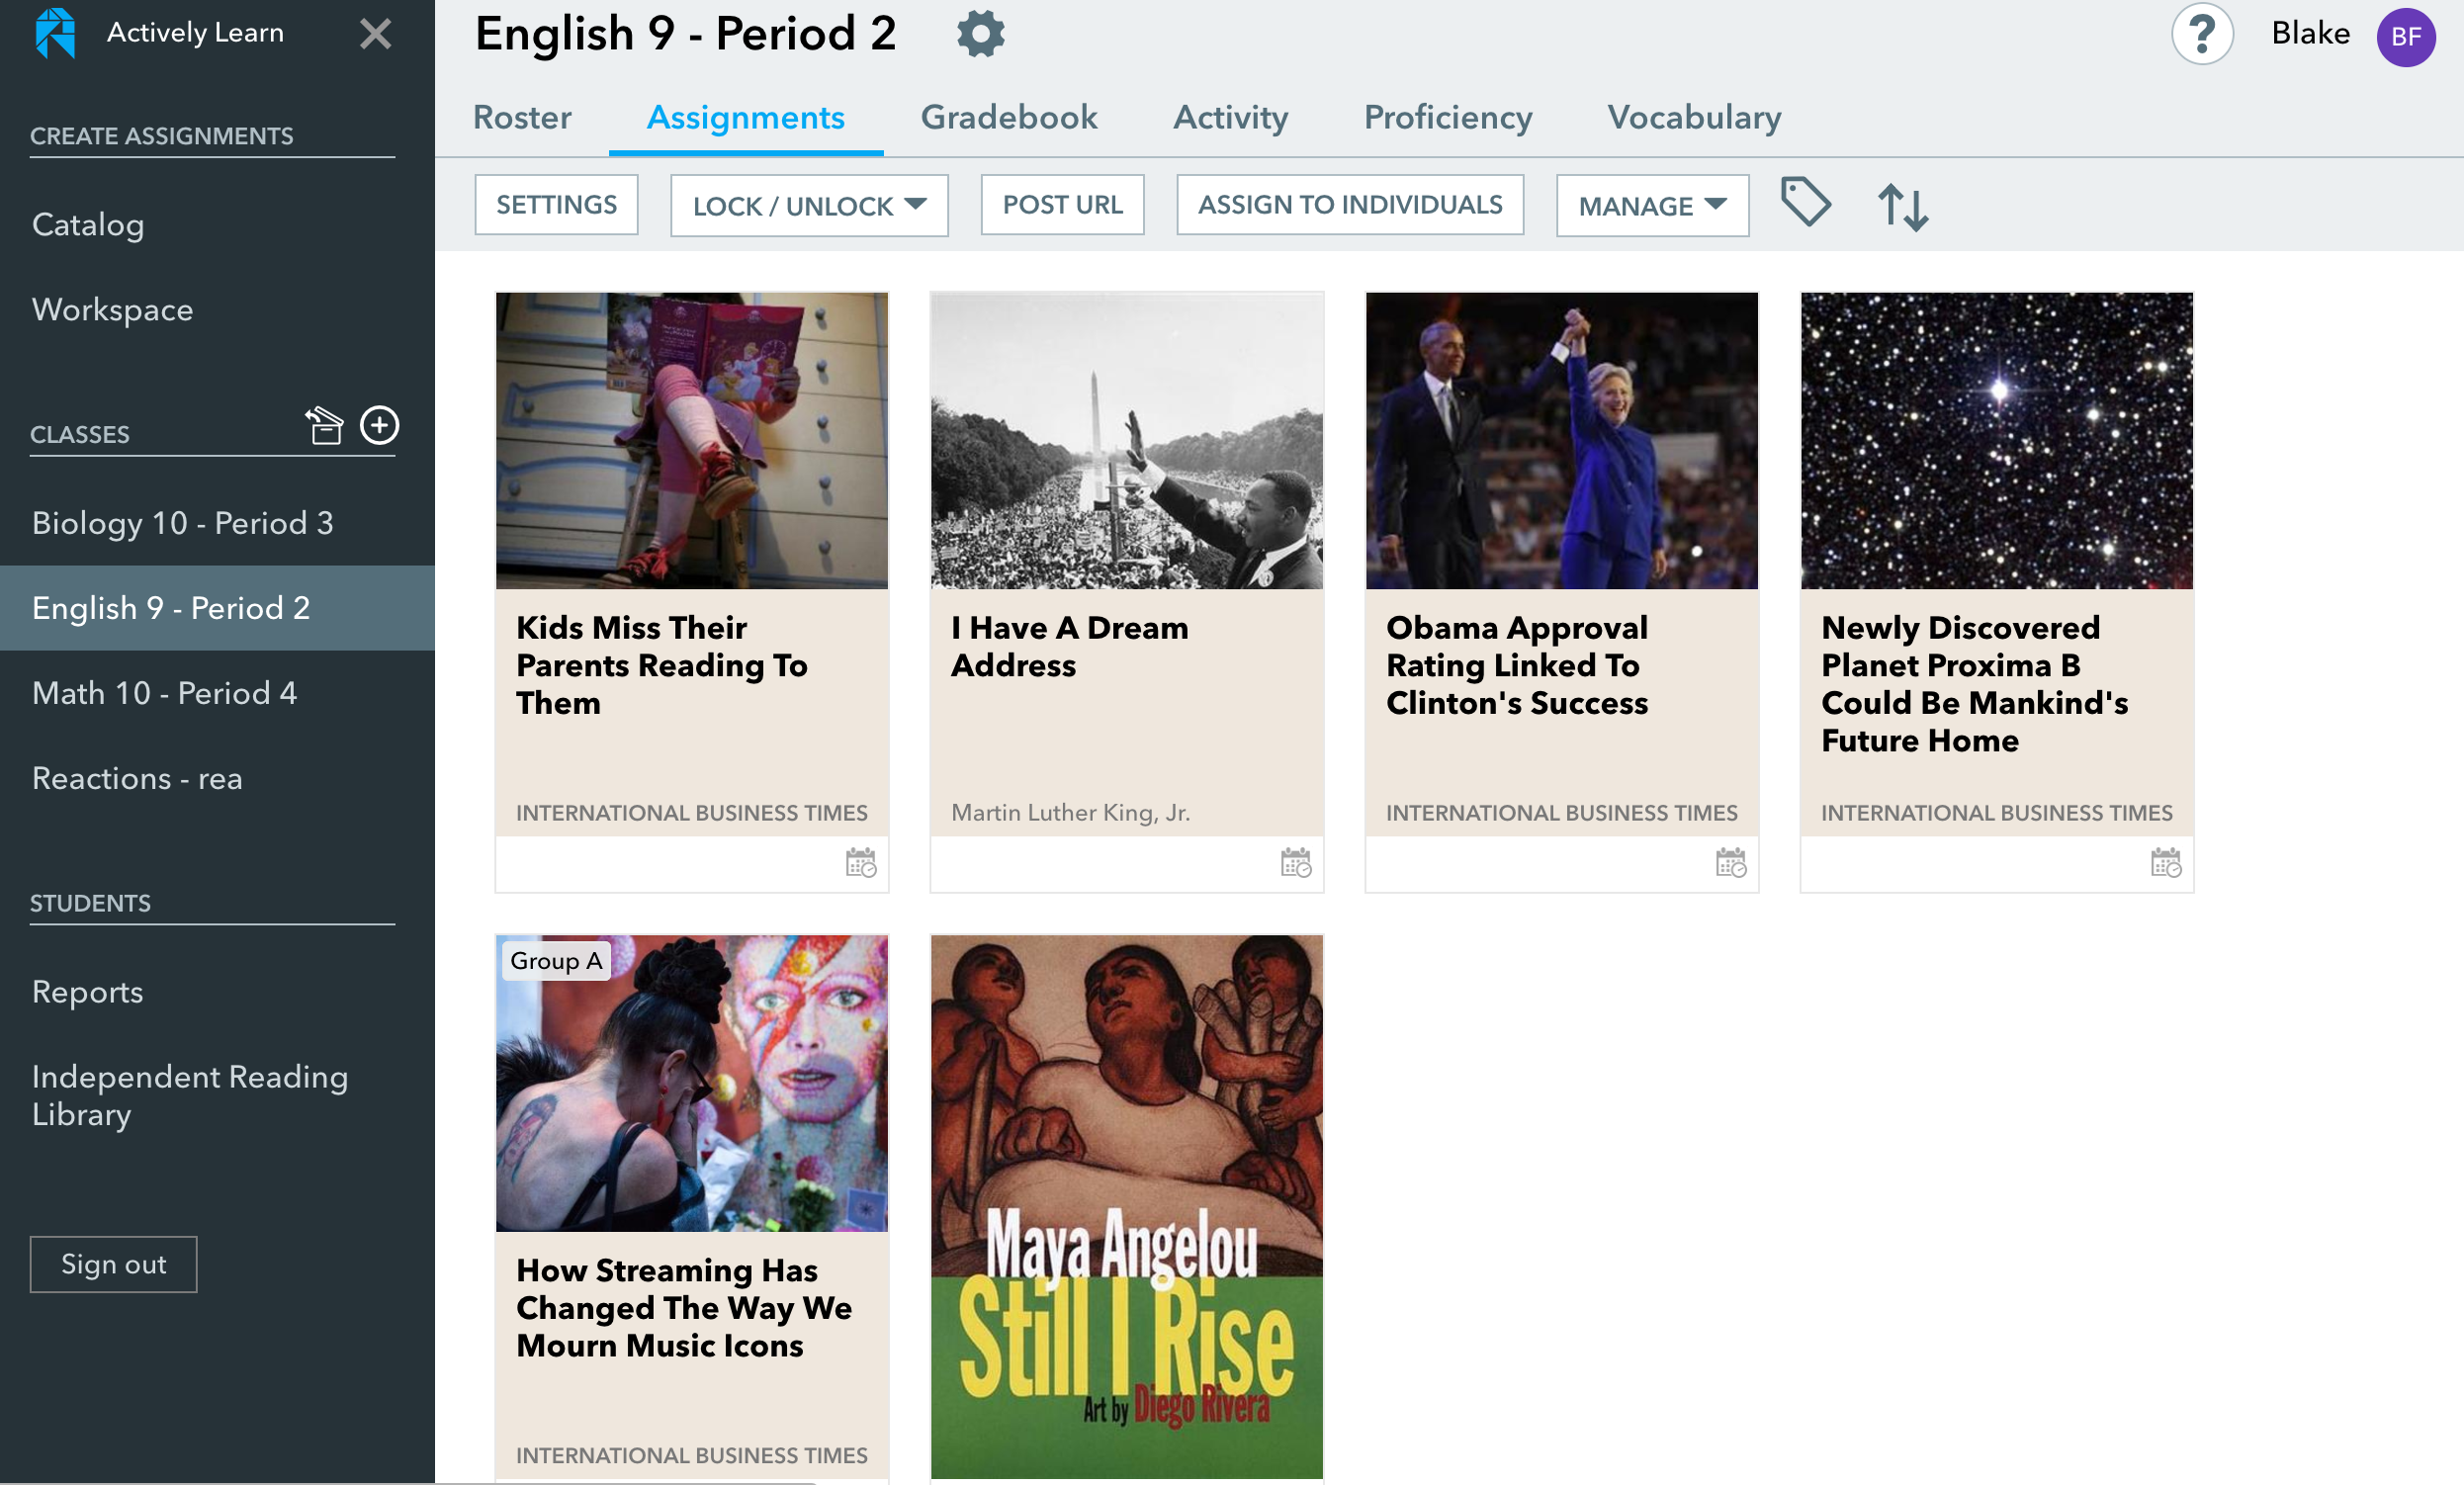Screen dimensions: 2464x1485
Task: Click the Actively Learn logo icon
Action: click(56, 33)
